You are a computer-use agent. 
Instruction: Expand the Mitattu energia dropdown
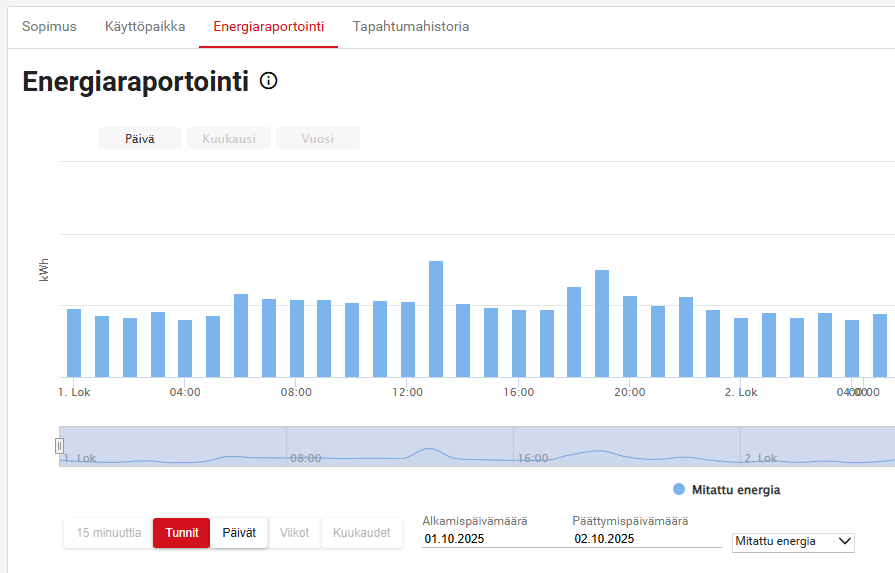point(793,541)
